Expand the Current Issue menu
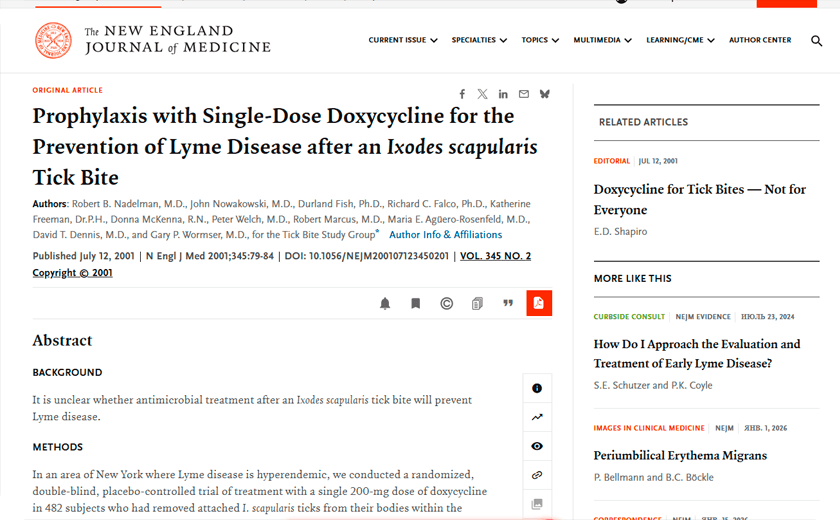This screenshot has width=840, height=520. (x=403, y=40)
